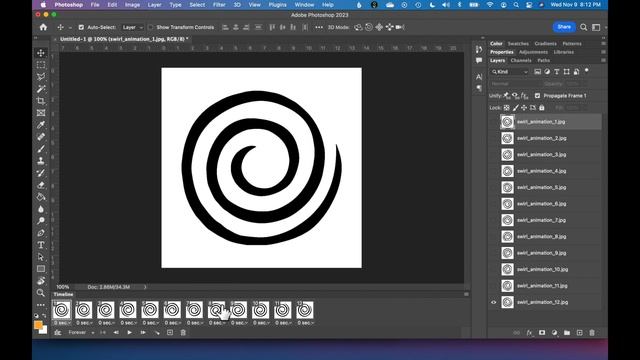Select the Magic Wand tool
640x360 pixels.
(41, 89)
